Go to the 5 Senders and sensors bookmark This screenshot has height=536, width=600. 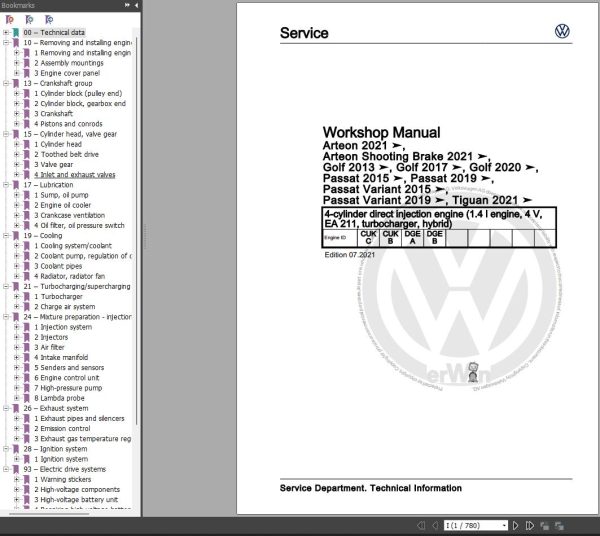click(69, 368)
